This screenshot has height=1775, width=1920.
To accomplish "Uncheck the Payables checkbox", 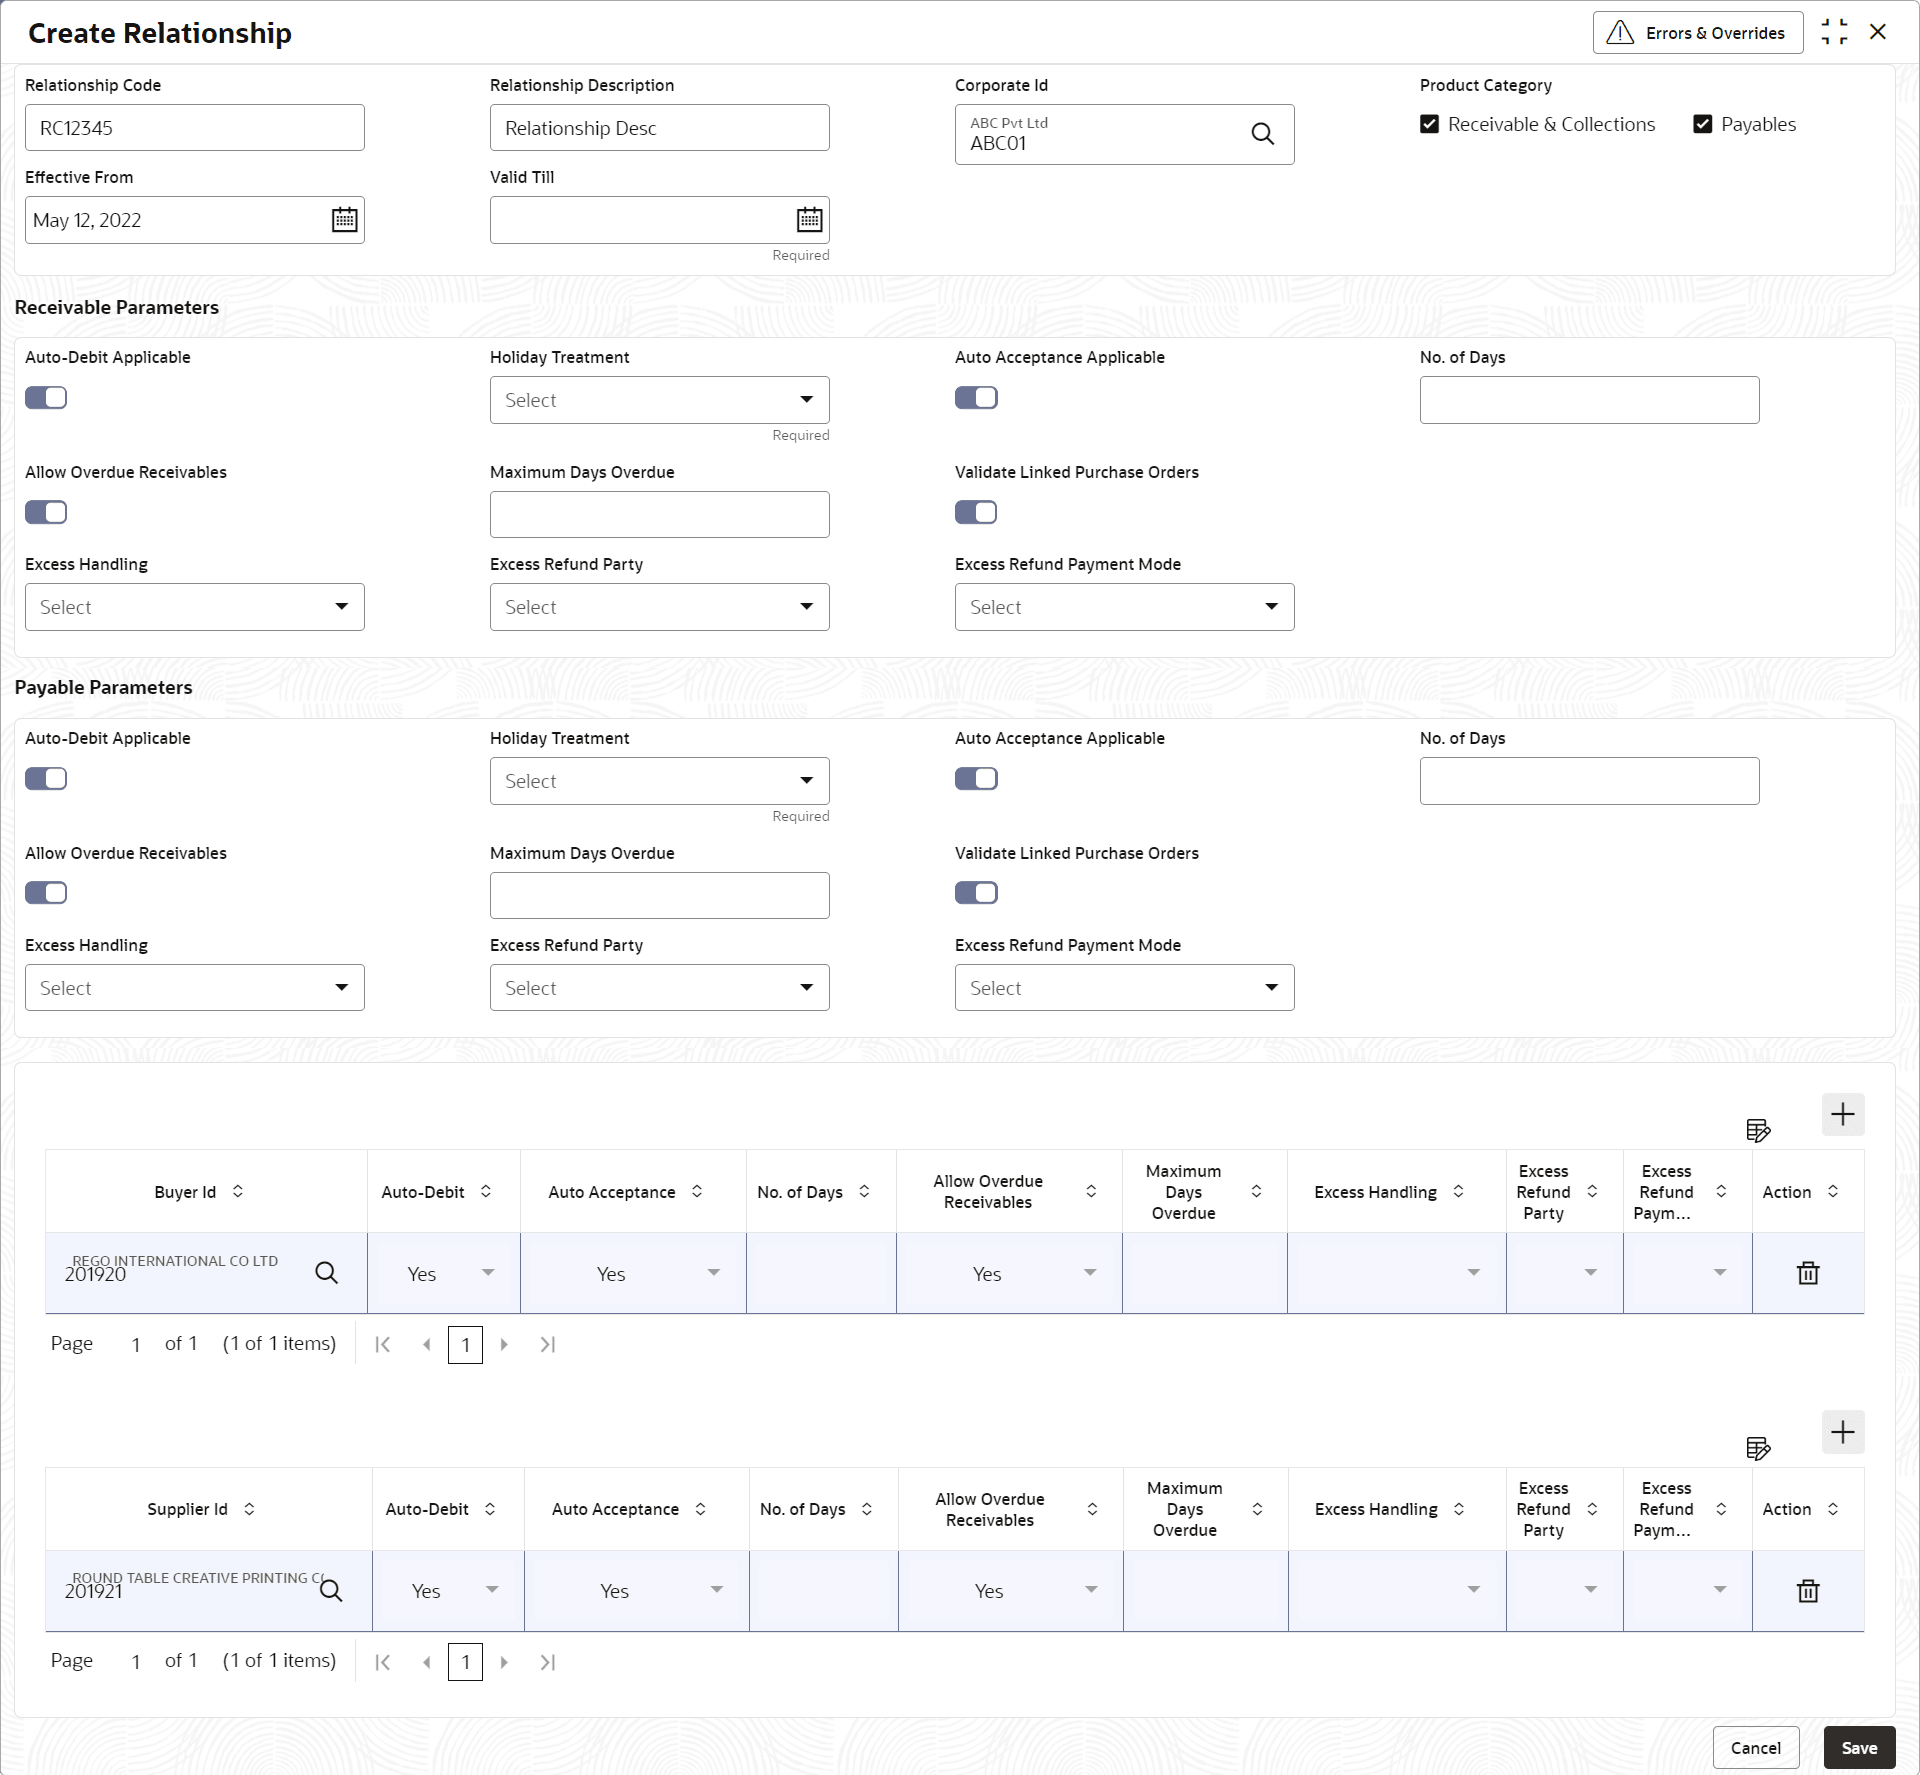I will pos(1702,124).
